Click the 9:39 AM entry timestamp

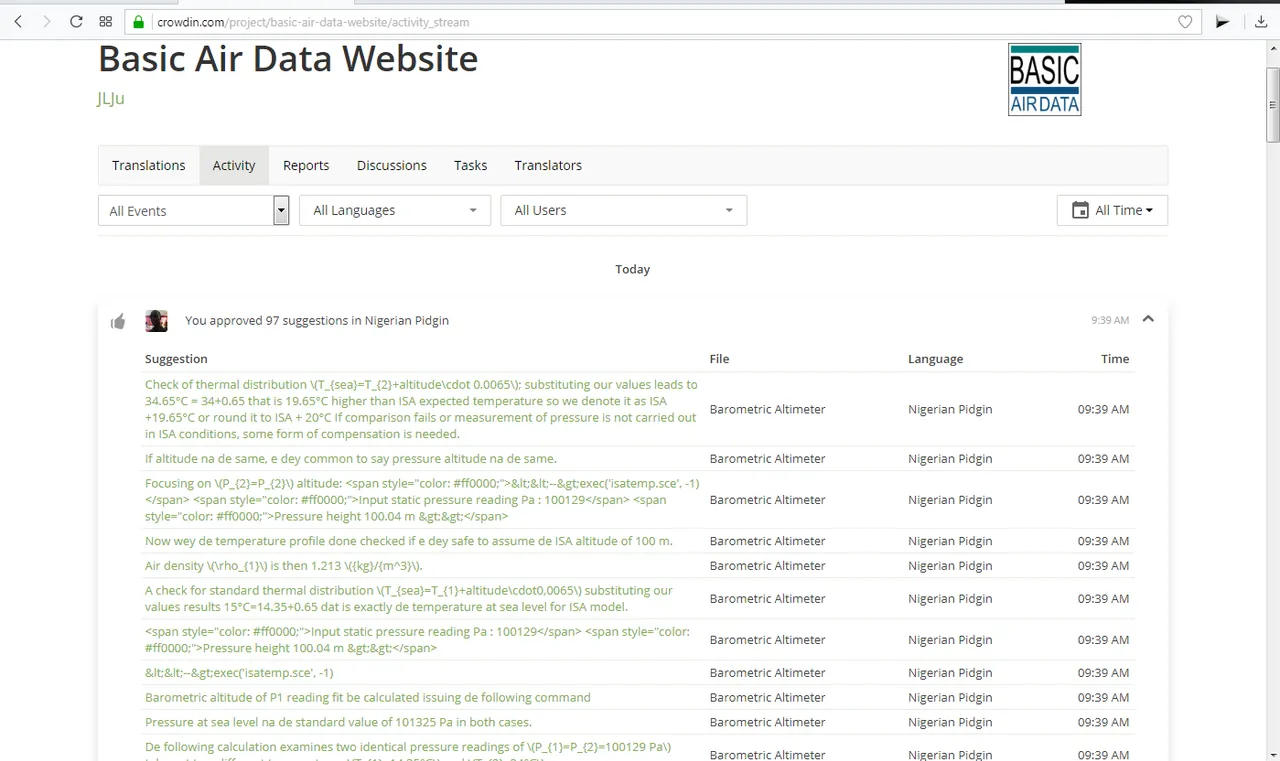1110,321
